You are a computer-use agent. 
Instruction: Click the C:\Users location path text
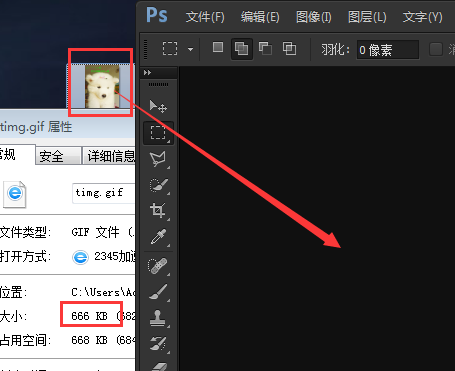pyautogui.click(x=103, y=292)
